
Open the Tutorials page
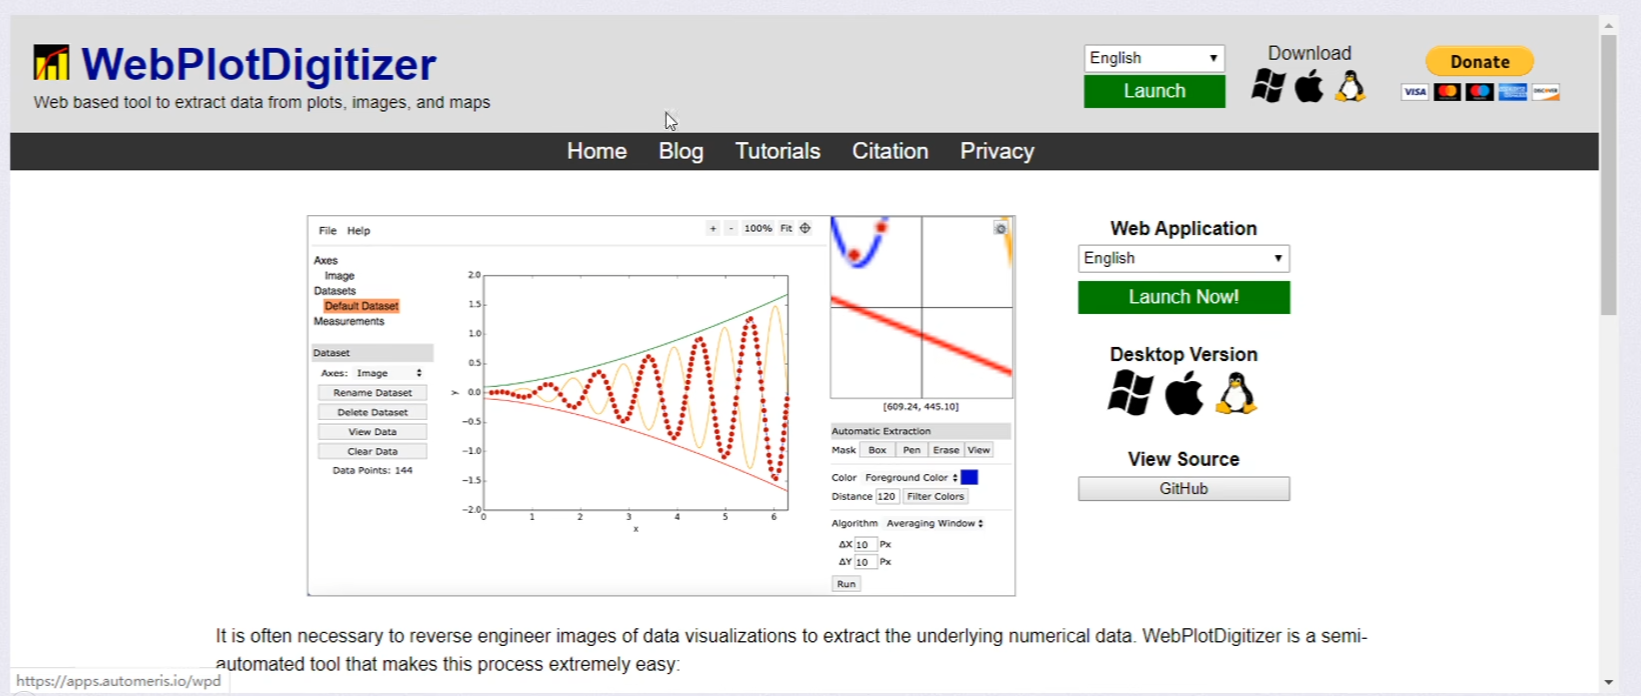pyautogui.click(x=778, y=151)
